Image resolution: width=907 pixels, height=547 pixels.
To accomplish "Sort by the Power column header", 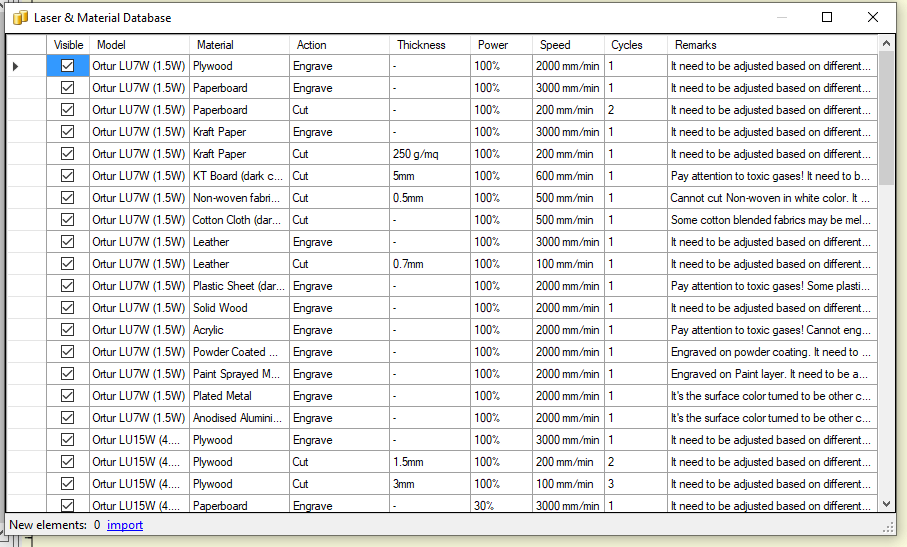I will click(502, 45).
